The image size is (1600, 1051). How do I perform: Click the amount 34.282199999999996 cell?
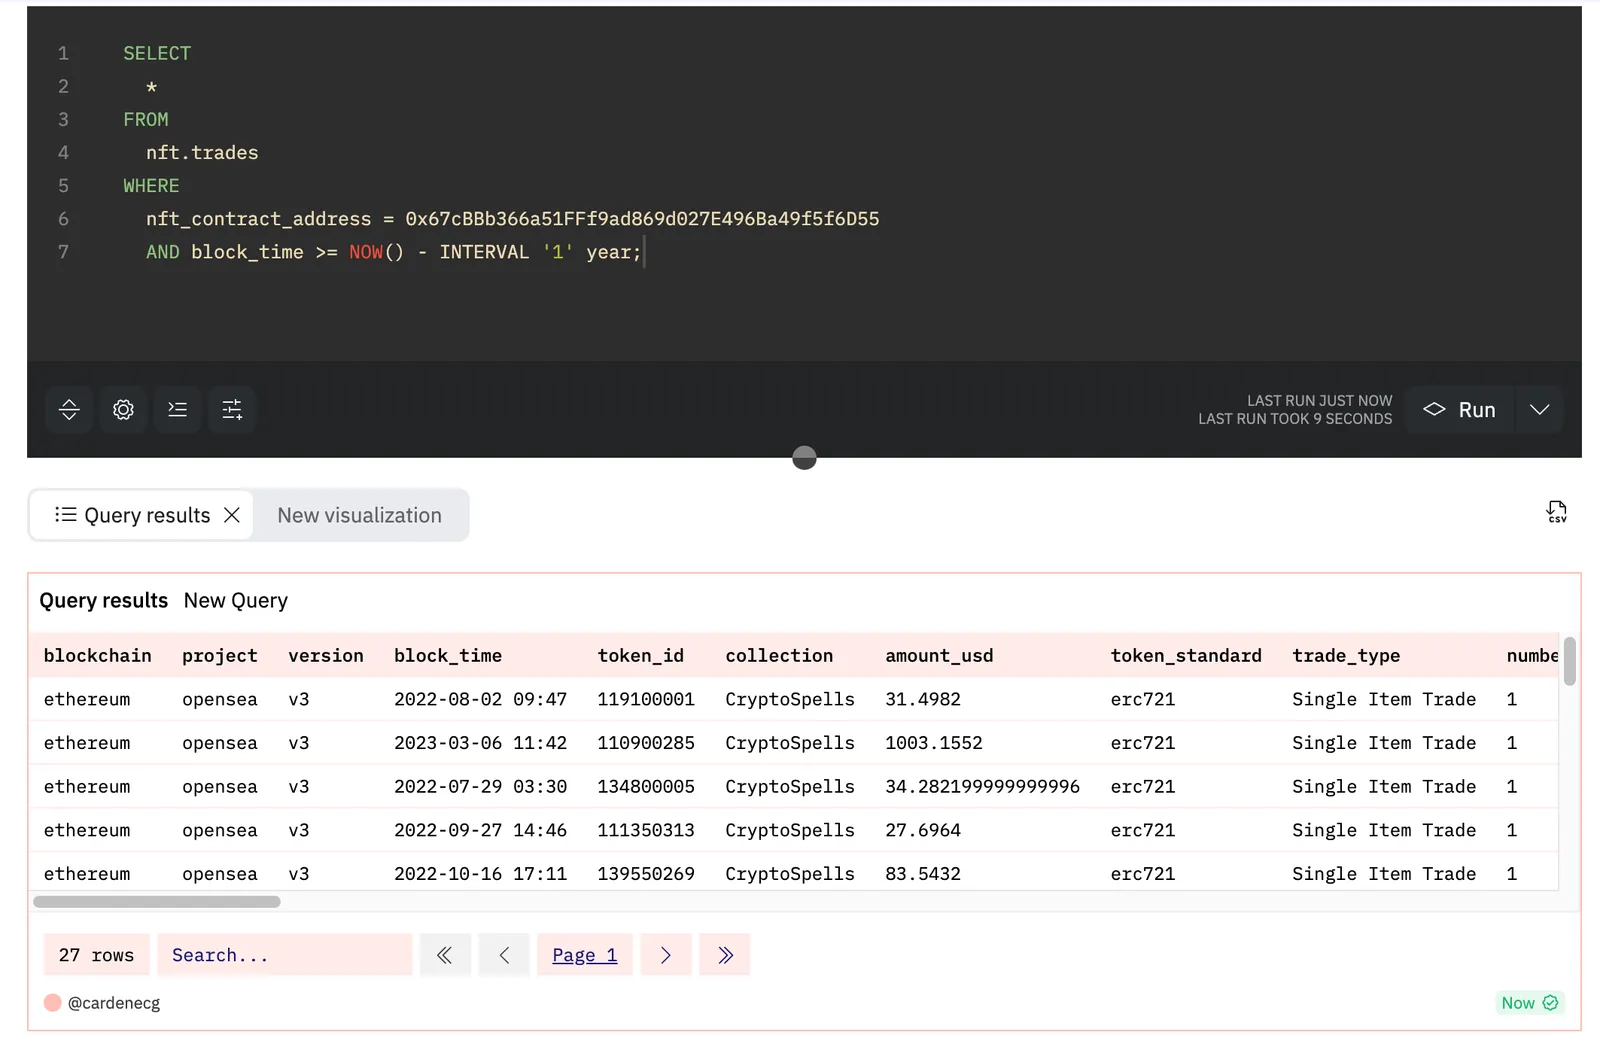pyautogui.click(x=982, y=787)
